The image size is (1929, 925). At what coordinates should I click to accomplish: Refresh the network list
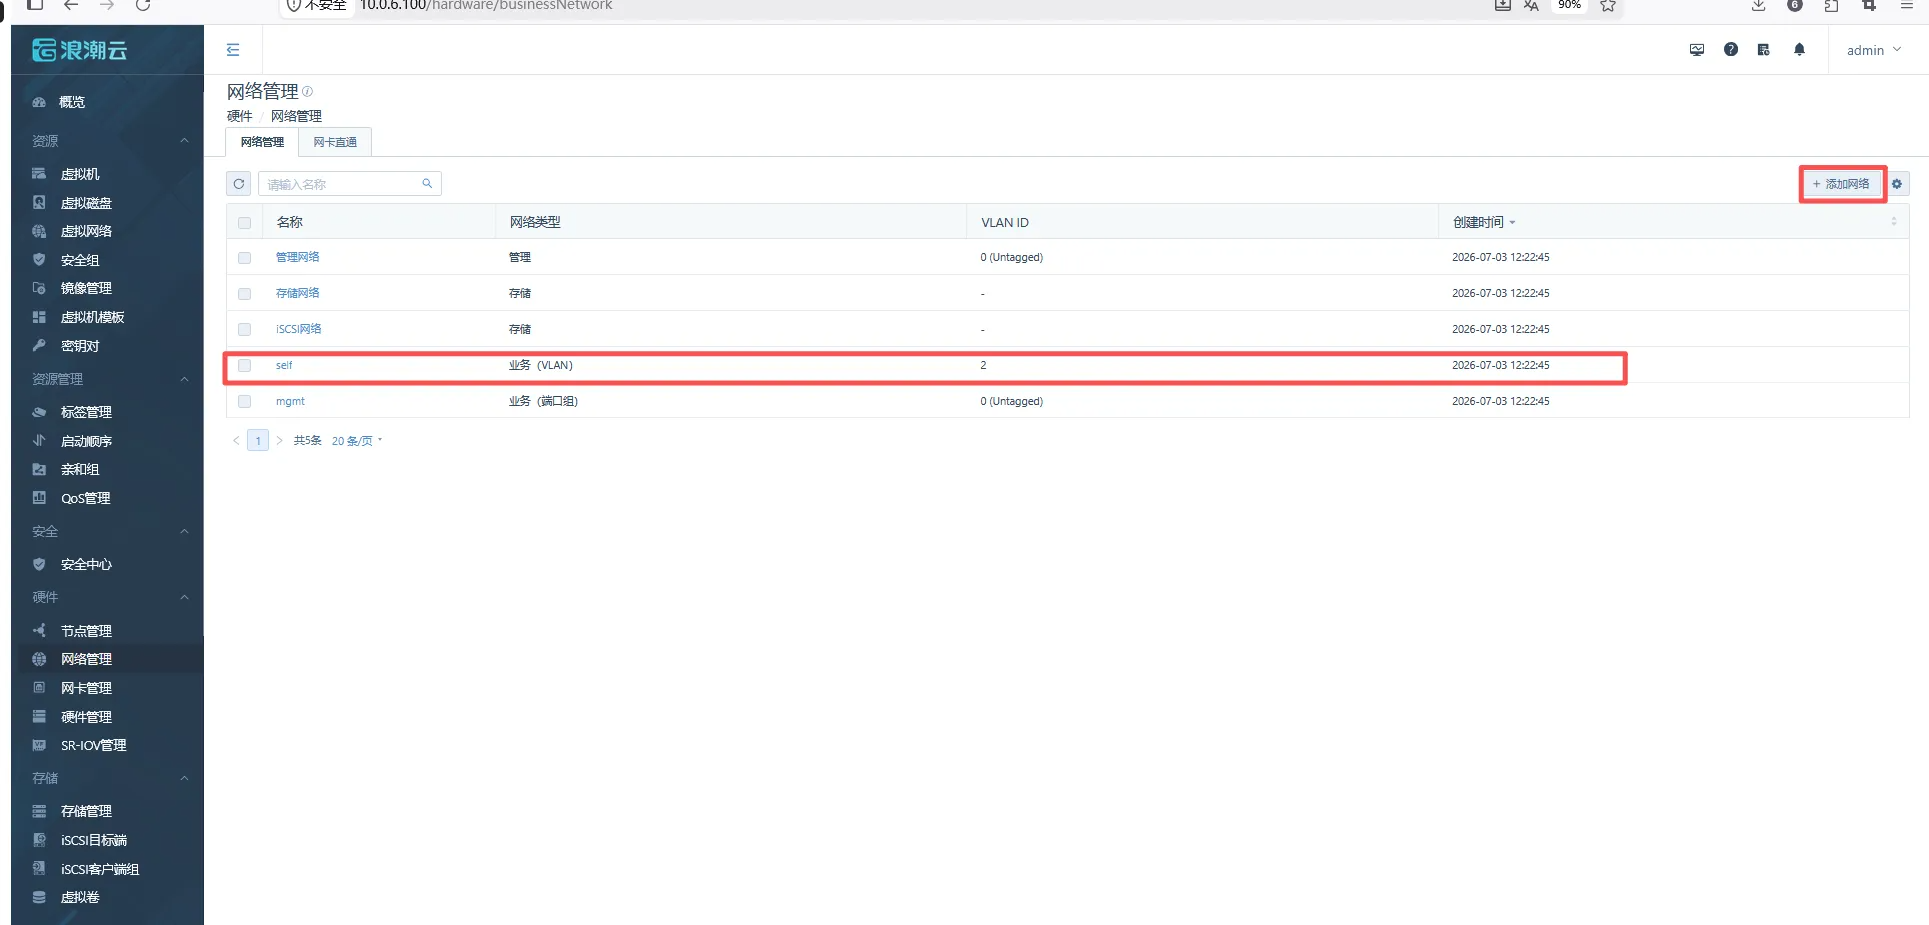pos(239,184)
